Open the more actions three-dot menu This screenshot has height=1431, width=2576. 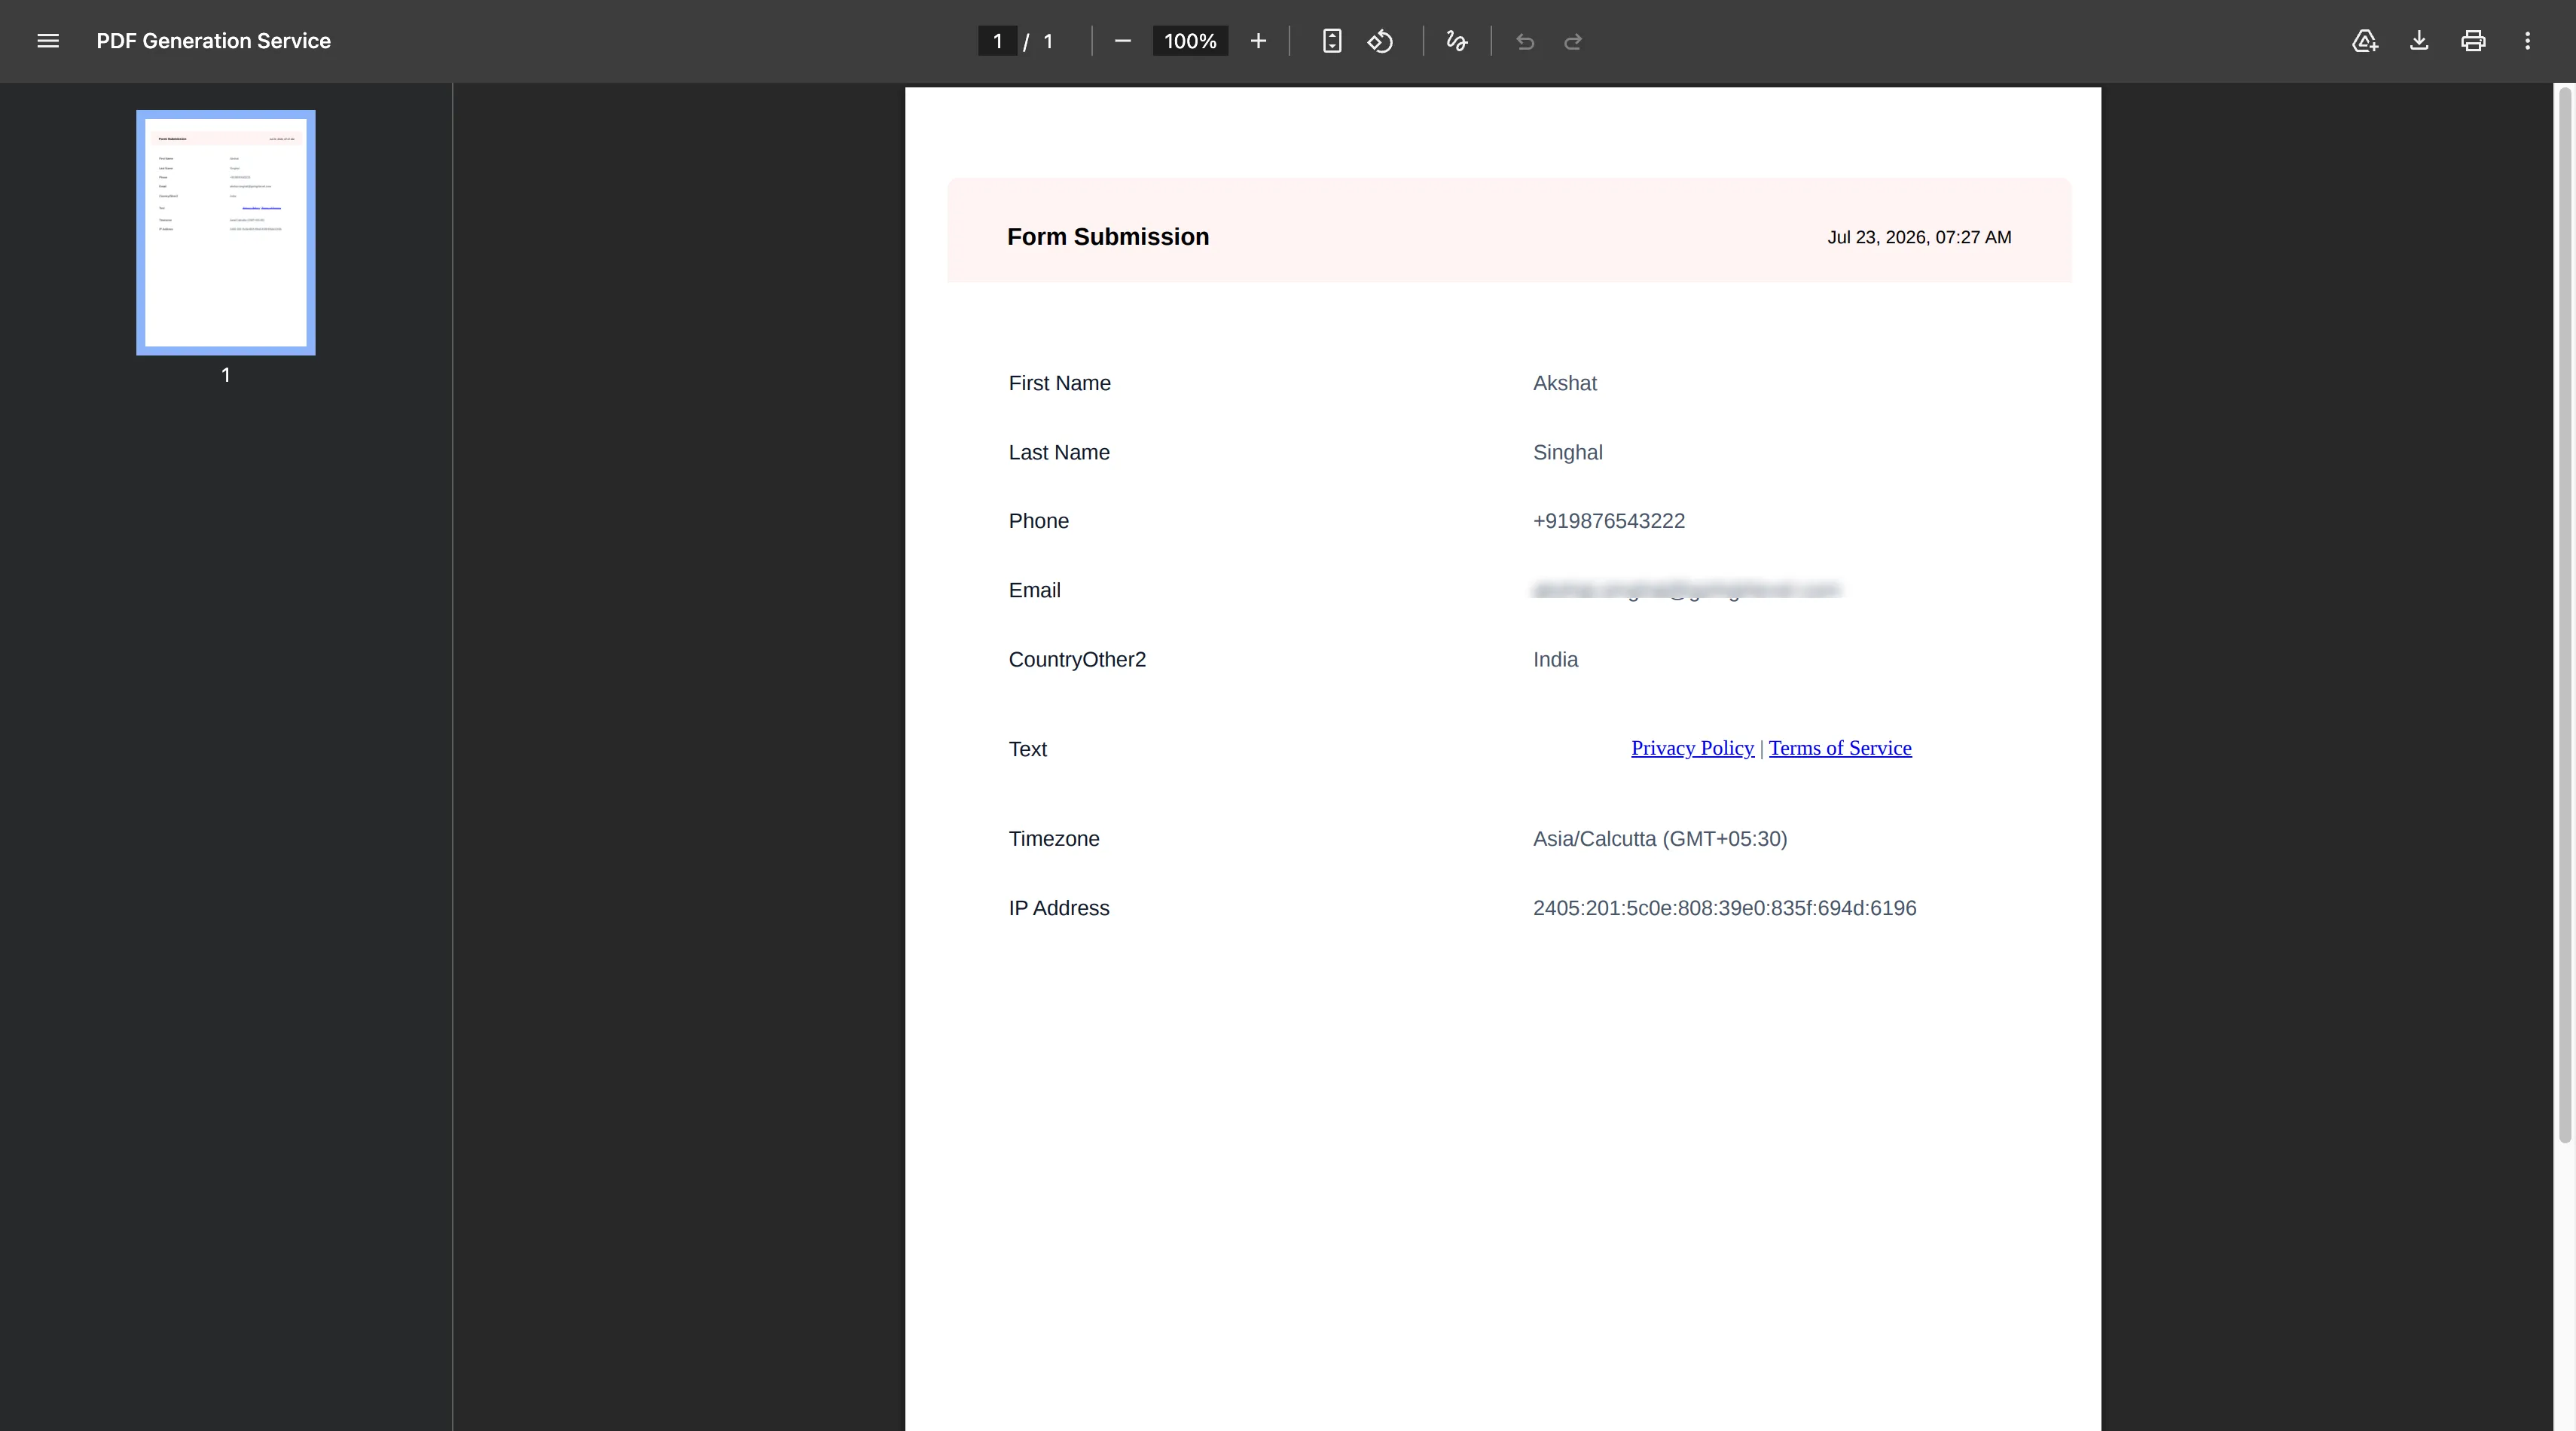(x=2527, y=41)
